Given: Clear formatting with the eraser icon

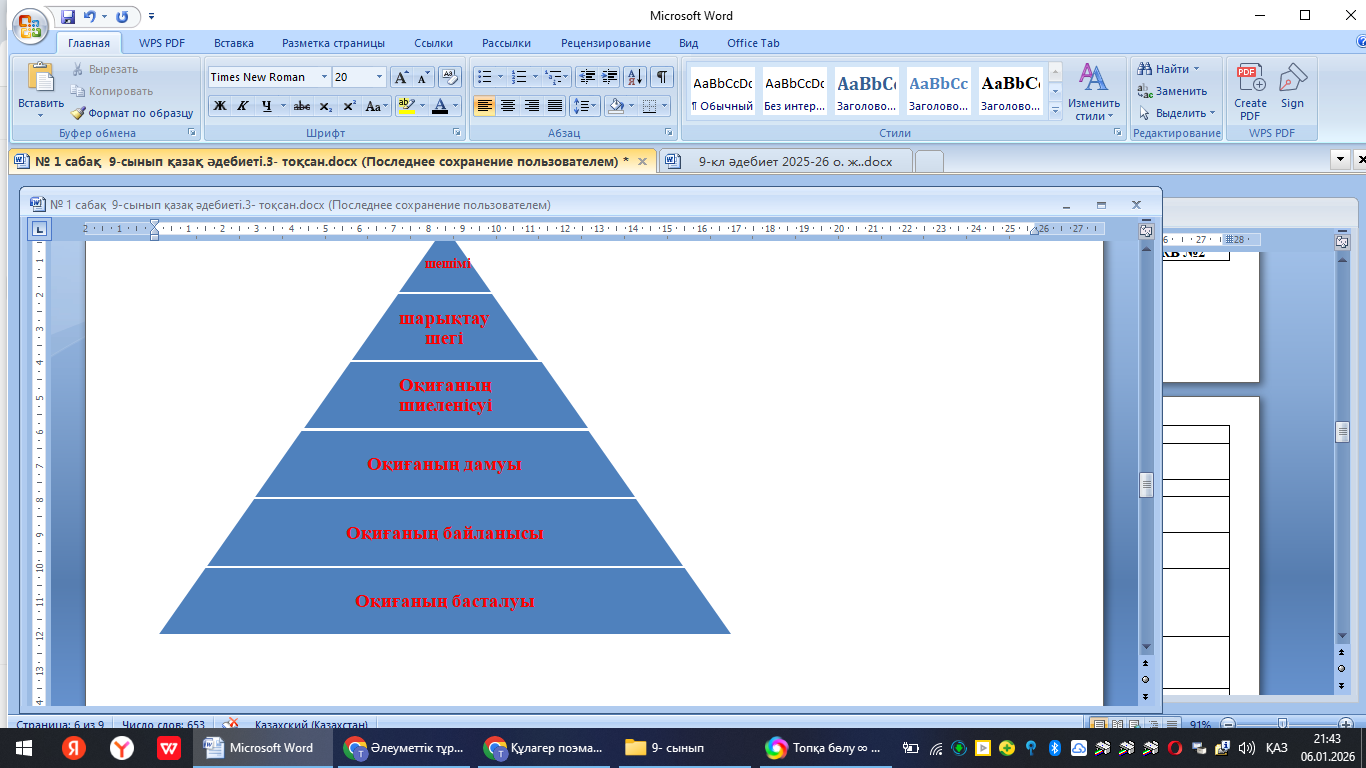Looking at the screenshot, I should click(449, 77).
